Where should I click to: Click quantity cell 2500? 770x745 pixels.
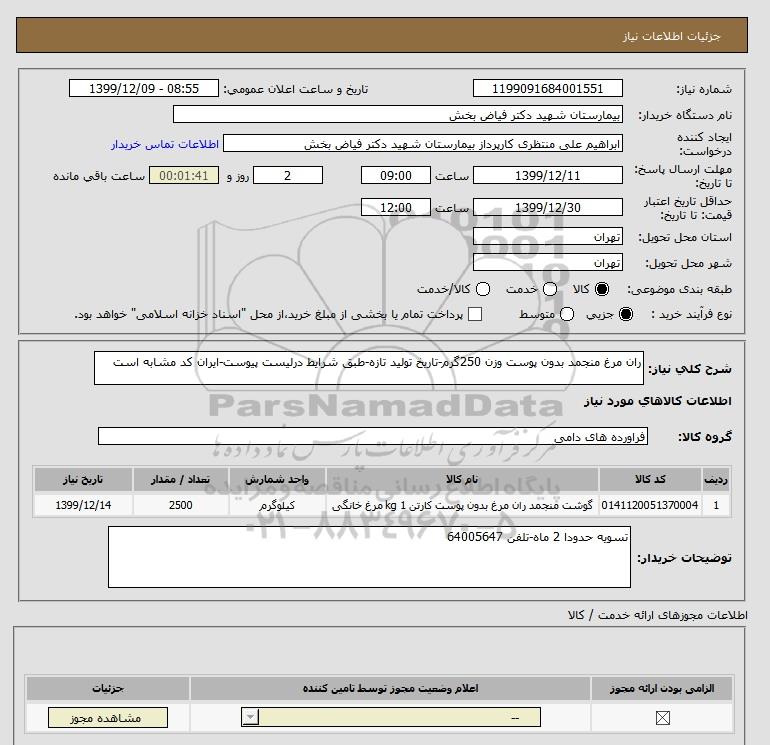pyautogui.click(x=180, y=505)
